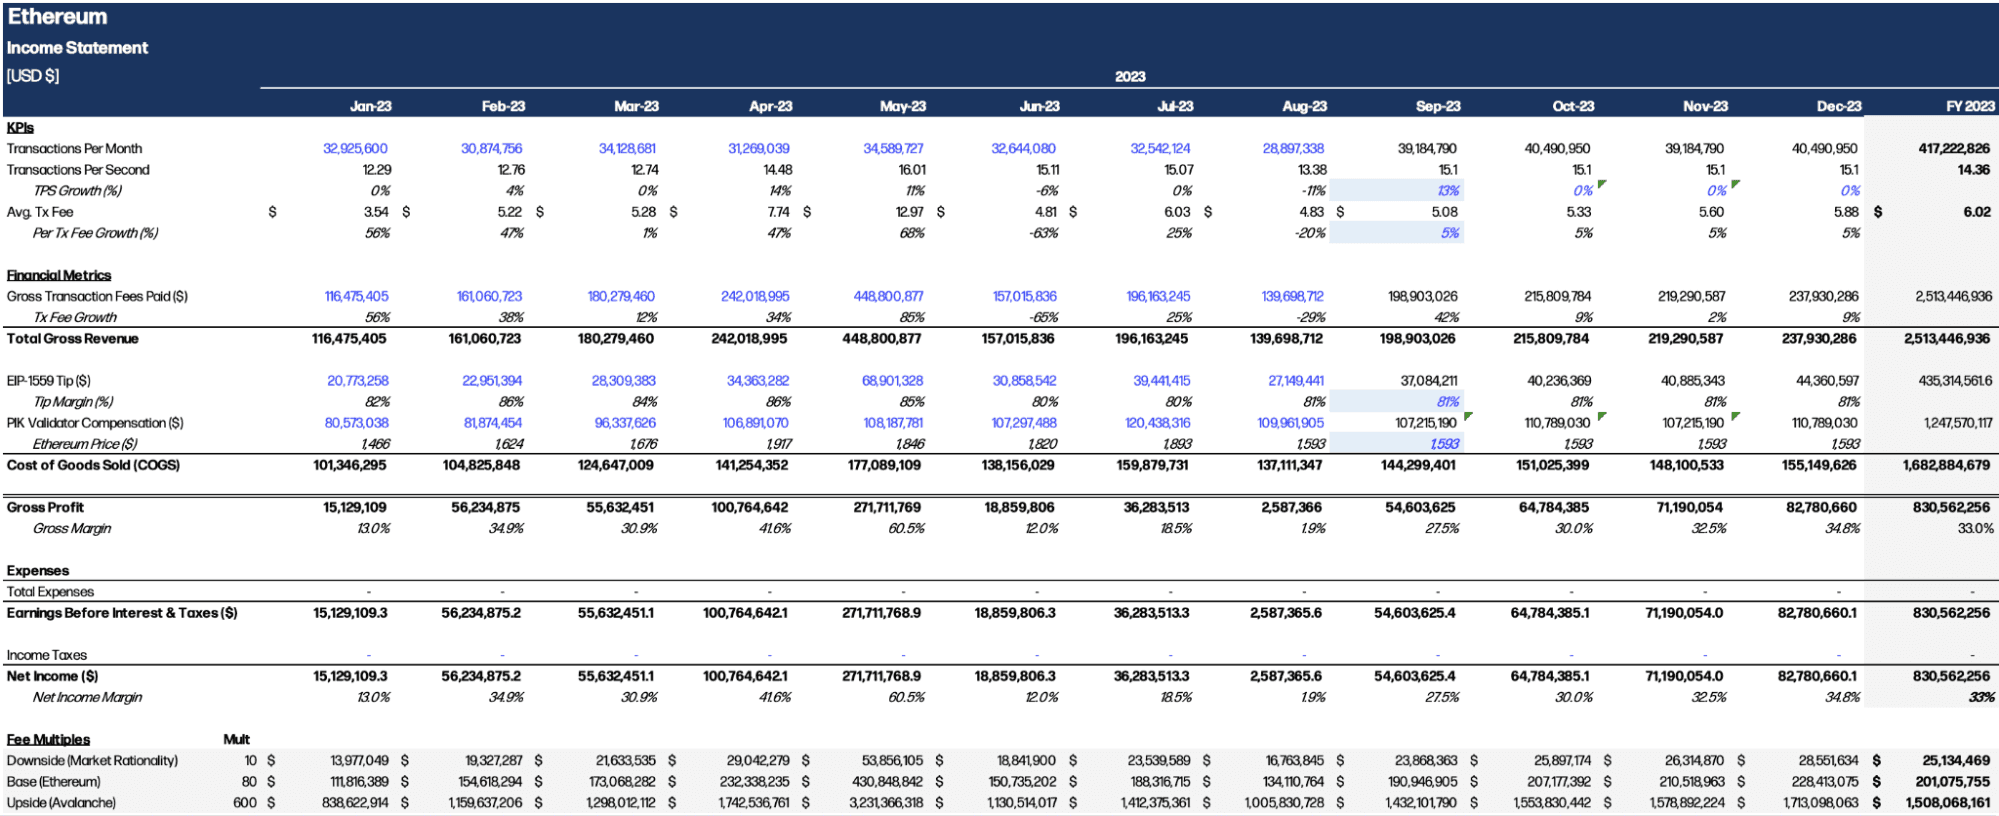Click the green error indicator on Oct-23 TPS Growth
The width and height of the screenshot is (1999, 816).
point(1602,184)
